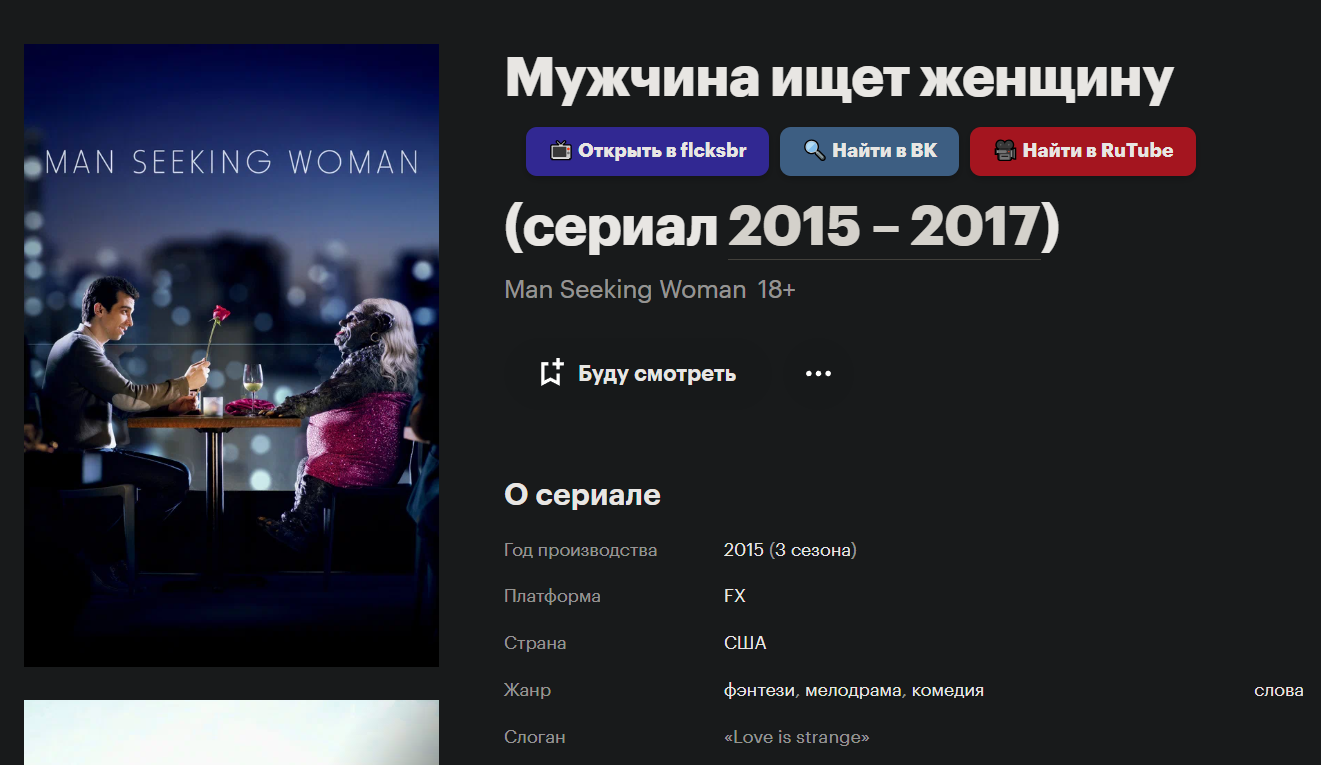This screenshot has width=1321, height=765.
Task: Click the Платформа label
Action: 553,596
